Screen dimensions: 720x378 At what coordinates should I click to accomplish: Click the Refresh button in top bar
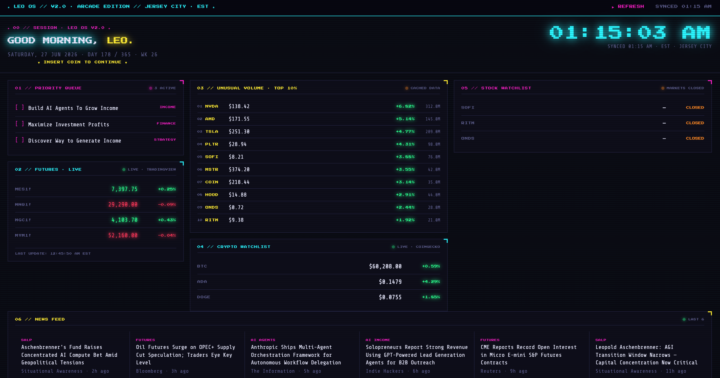(x=628, y=6)
